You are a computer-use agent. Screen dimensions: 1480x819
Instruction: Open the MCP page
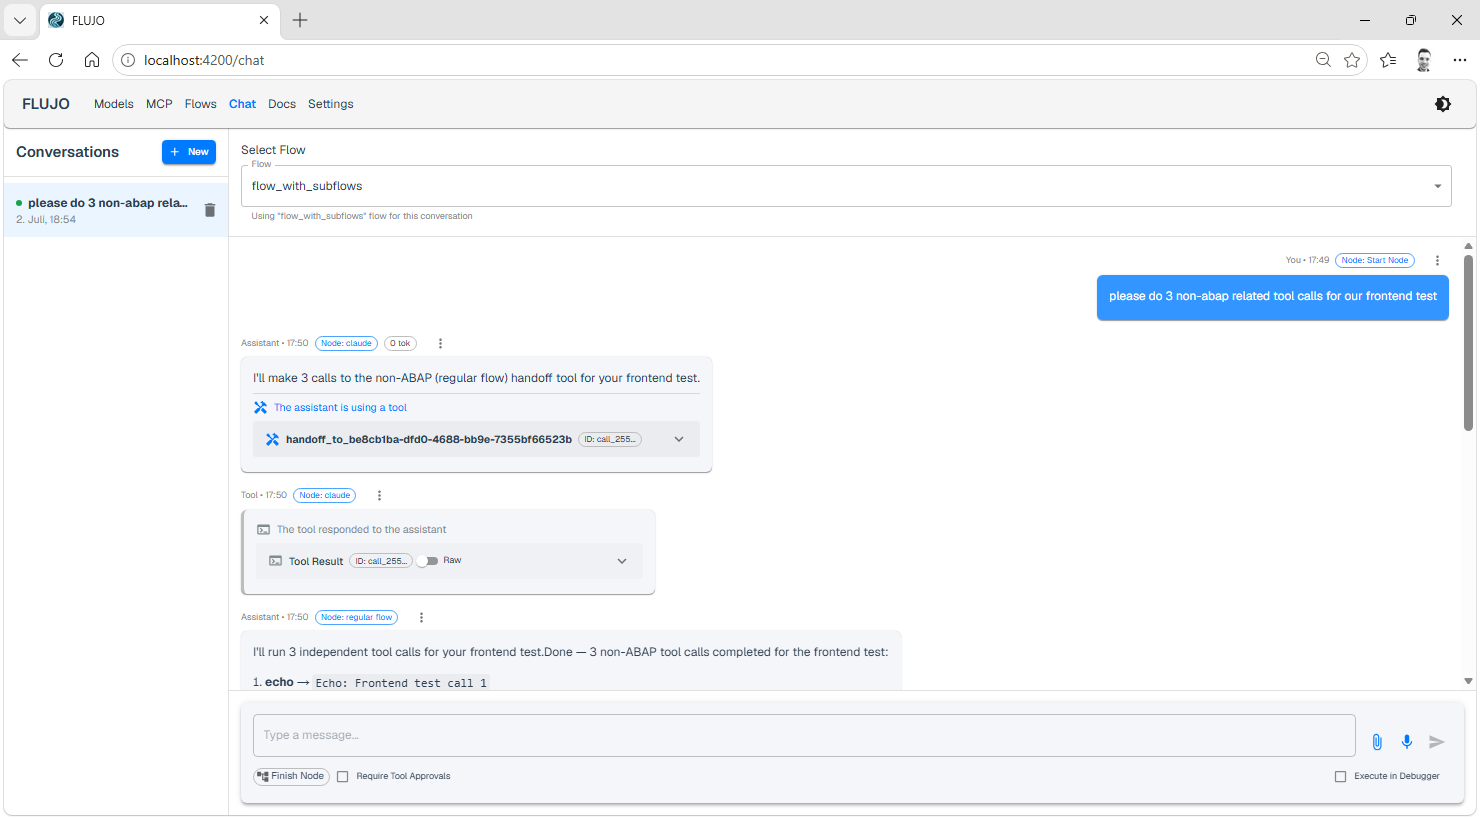(159, 104)
